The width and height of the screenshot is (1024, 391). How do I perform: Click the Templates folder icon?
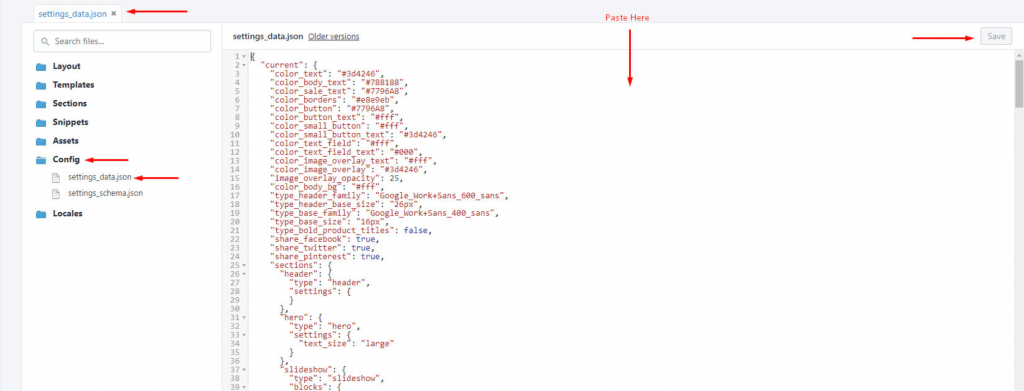tap(41, 85)
